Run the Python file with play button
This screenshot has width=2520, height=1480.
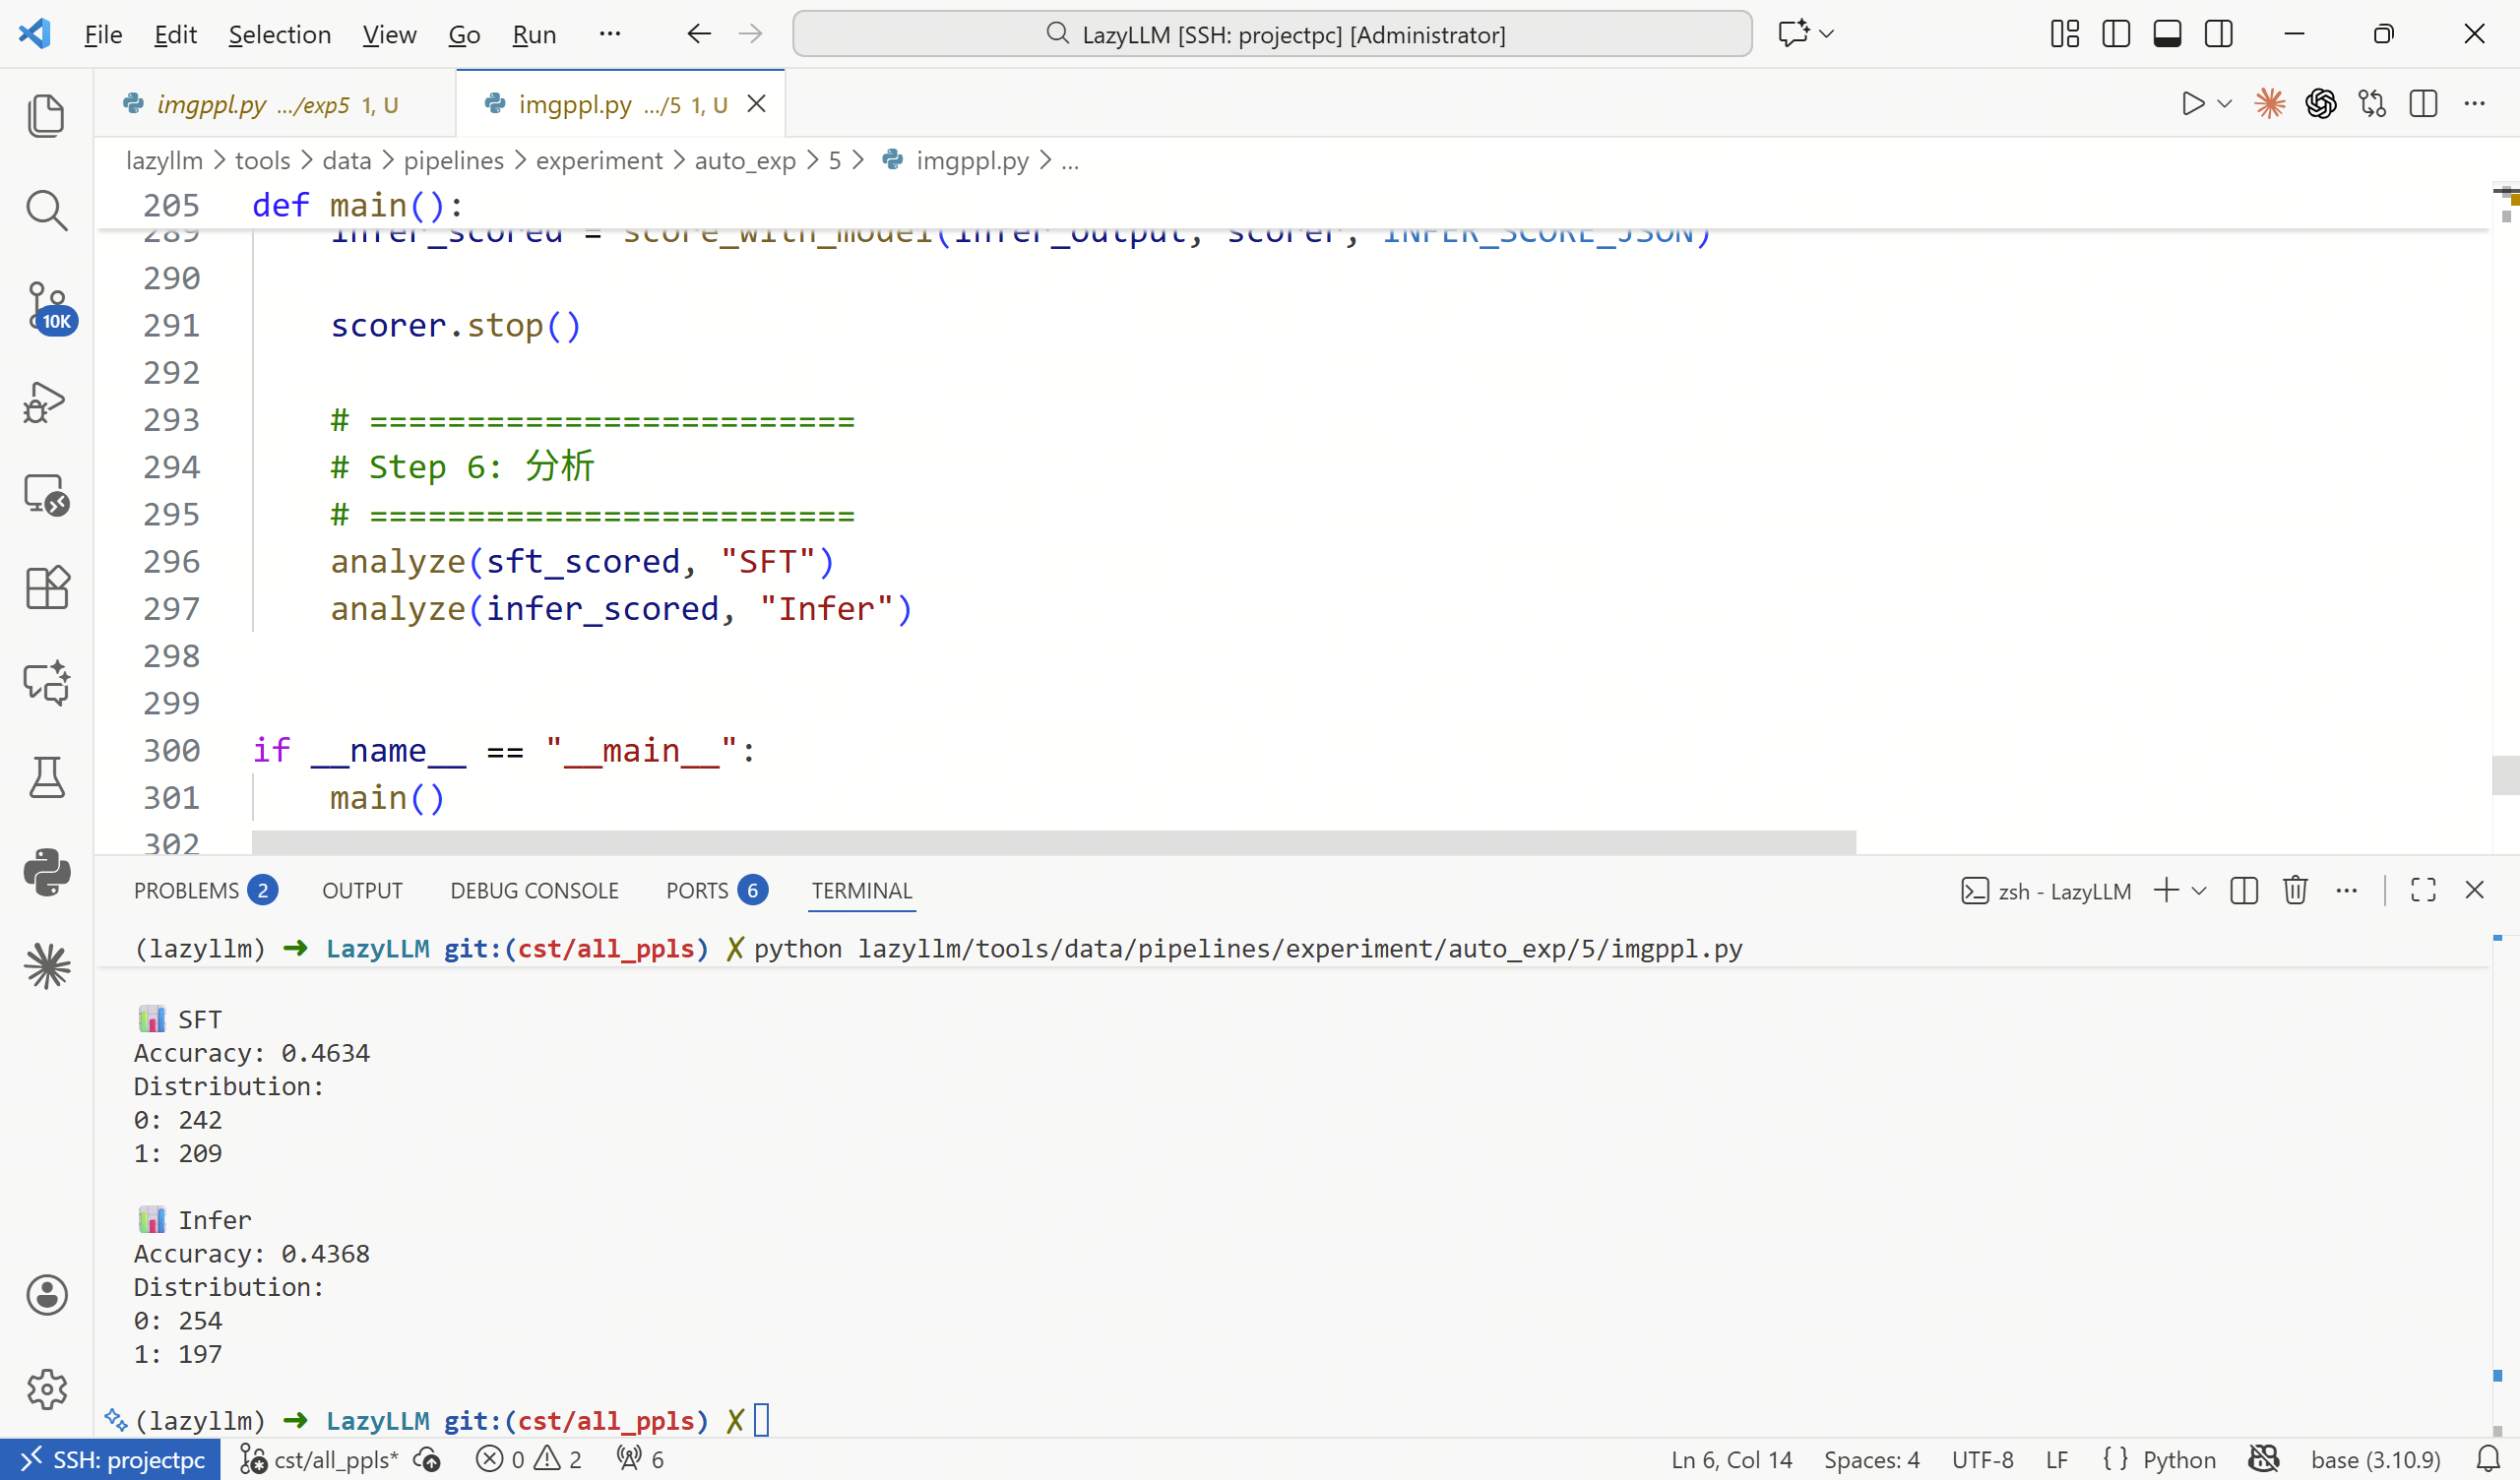coord(2192,104)
